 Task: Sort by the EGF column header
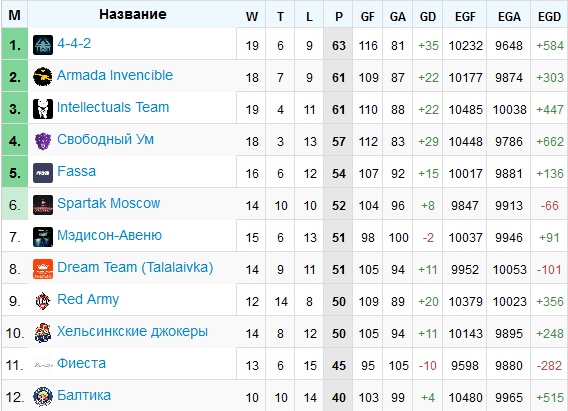tap(465, 16)
